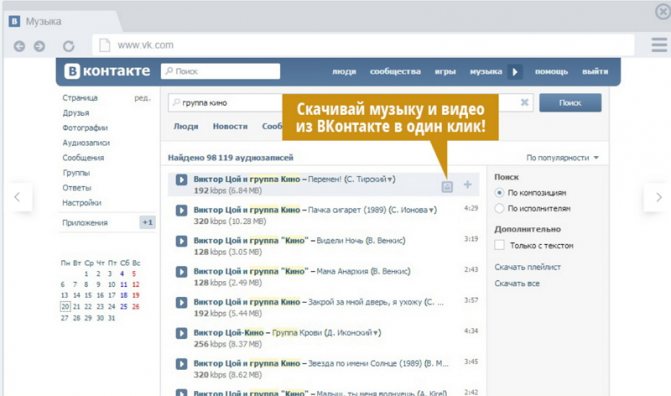Click the browser forward arrow
Viewport: 671px width, 396px height.
(x=39, y=46)
